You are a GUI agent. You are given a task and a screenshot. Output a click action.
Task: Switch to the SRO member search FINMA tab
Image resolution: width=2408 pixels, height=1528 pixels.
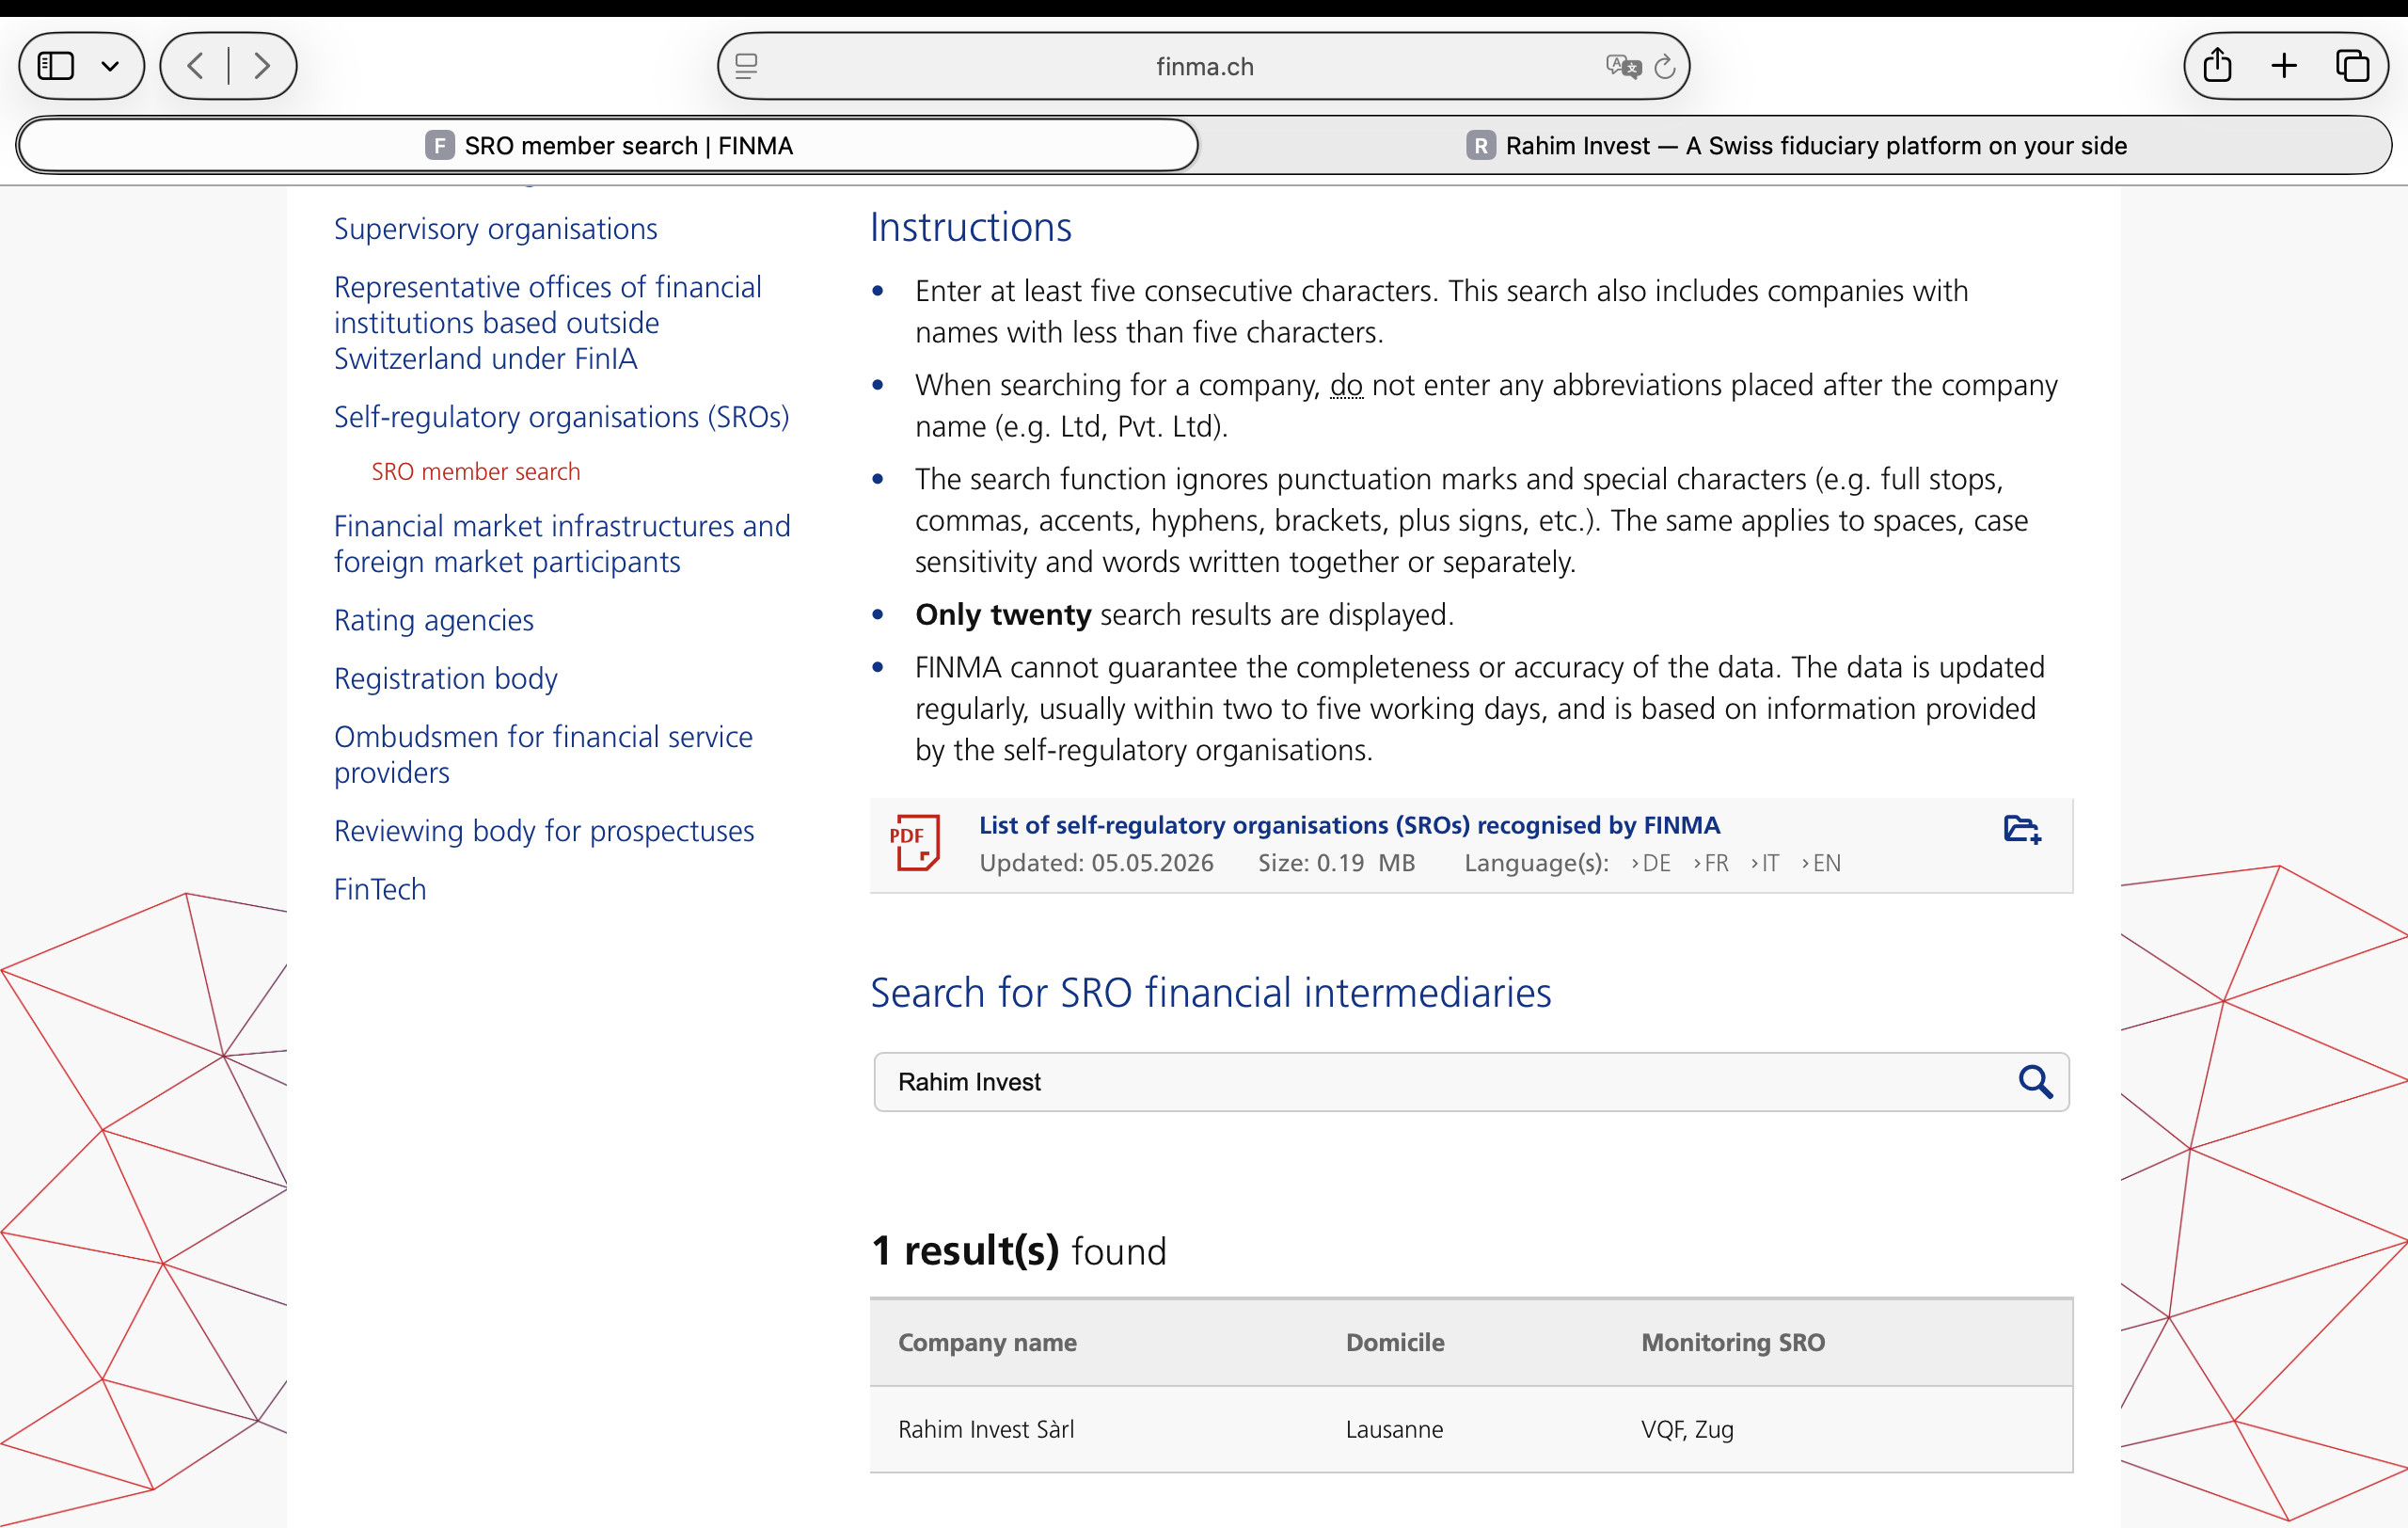(608, 146)
